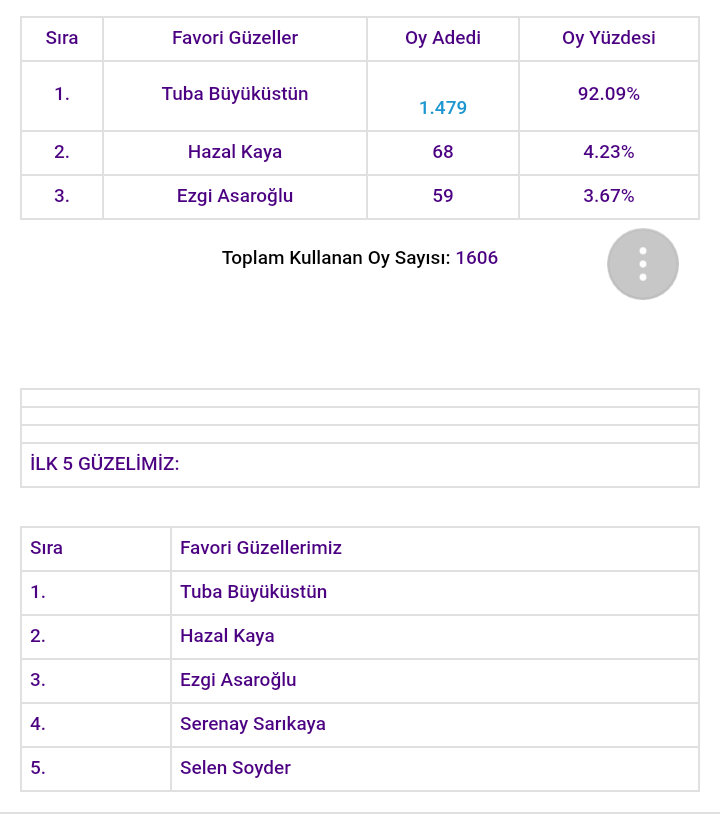720x827 pixels.
Task: Click the Oy Adedi column header
Action: click(443, 38)
